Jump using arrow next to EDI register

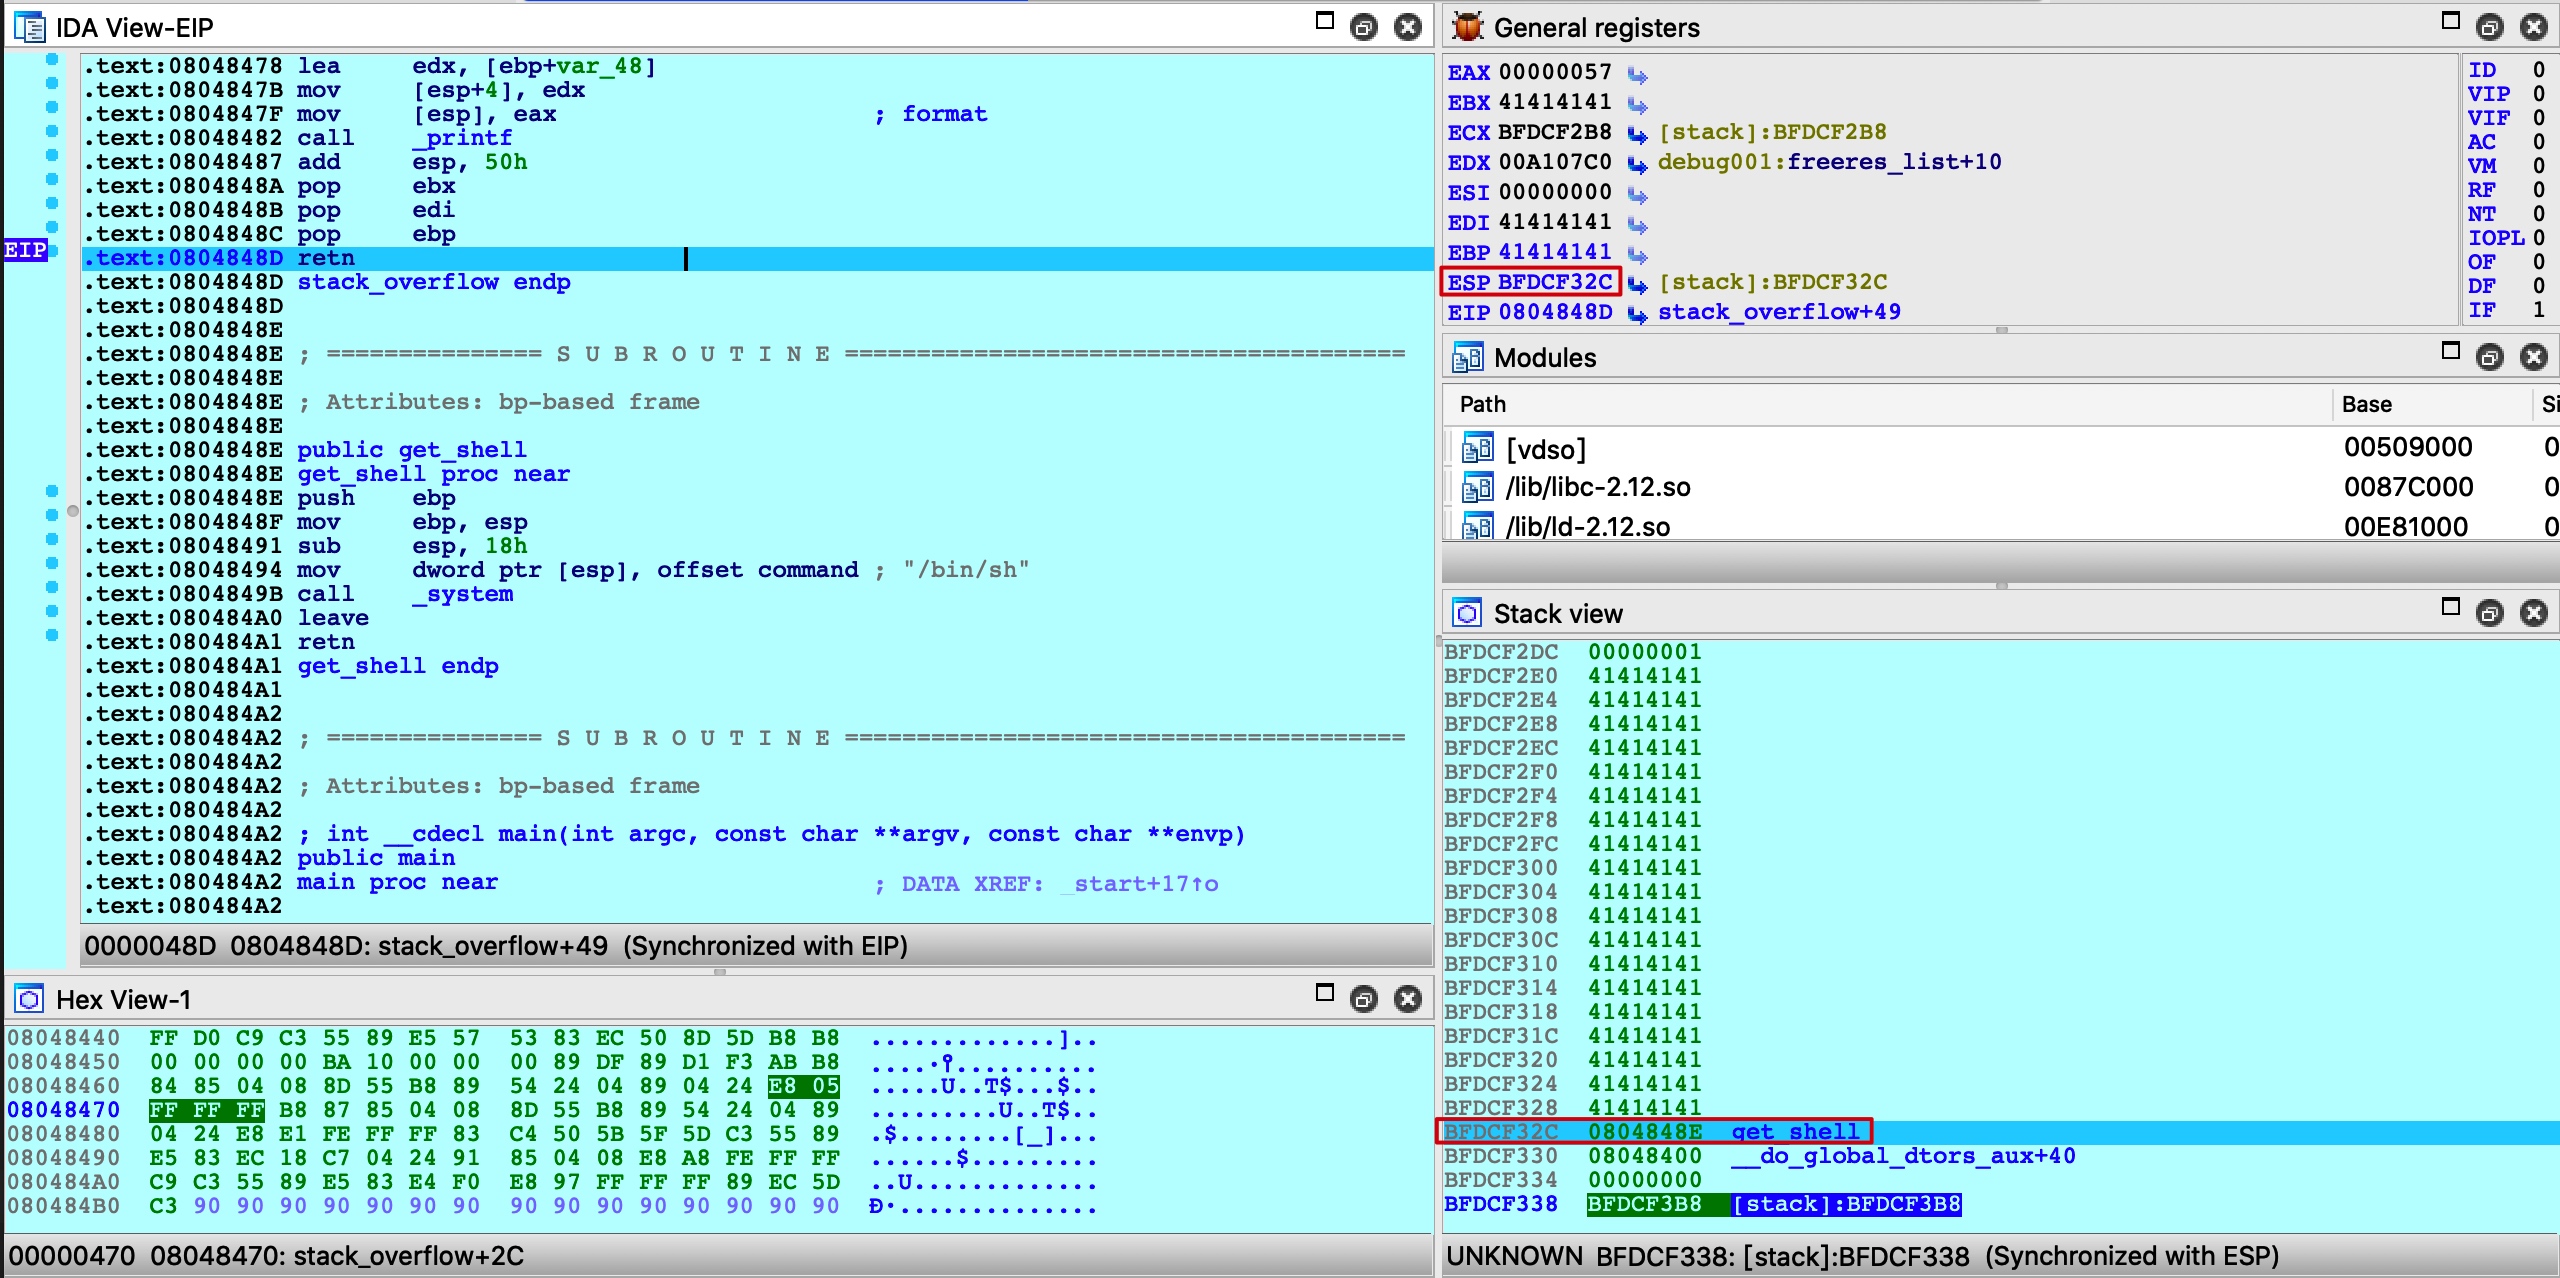click(x=1637, y=224)
